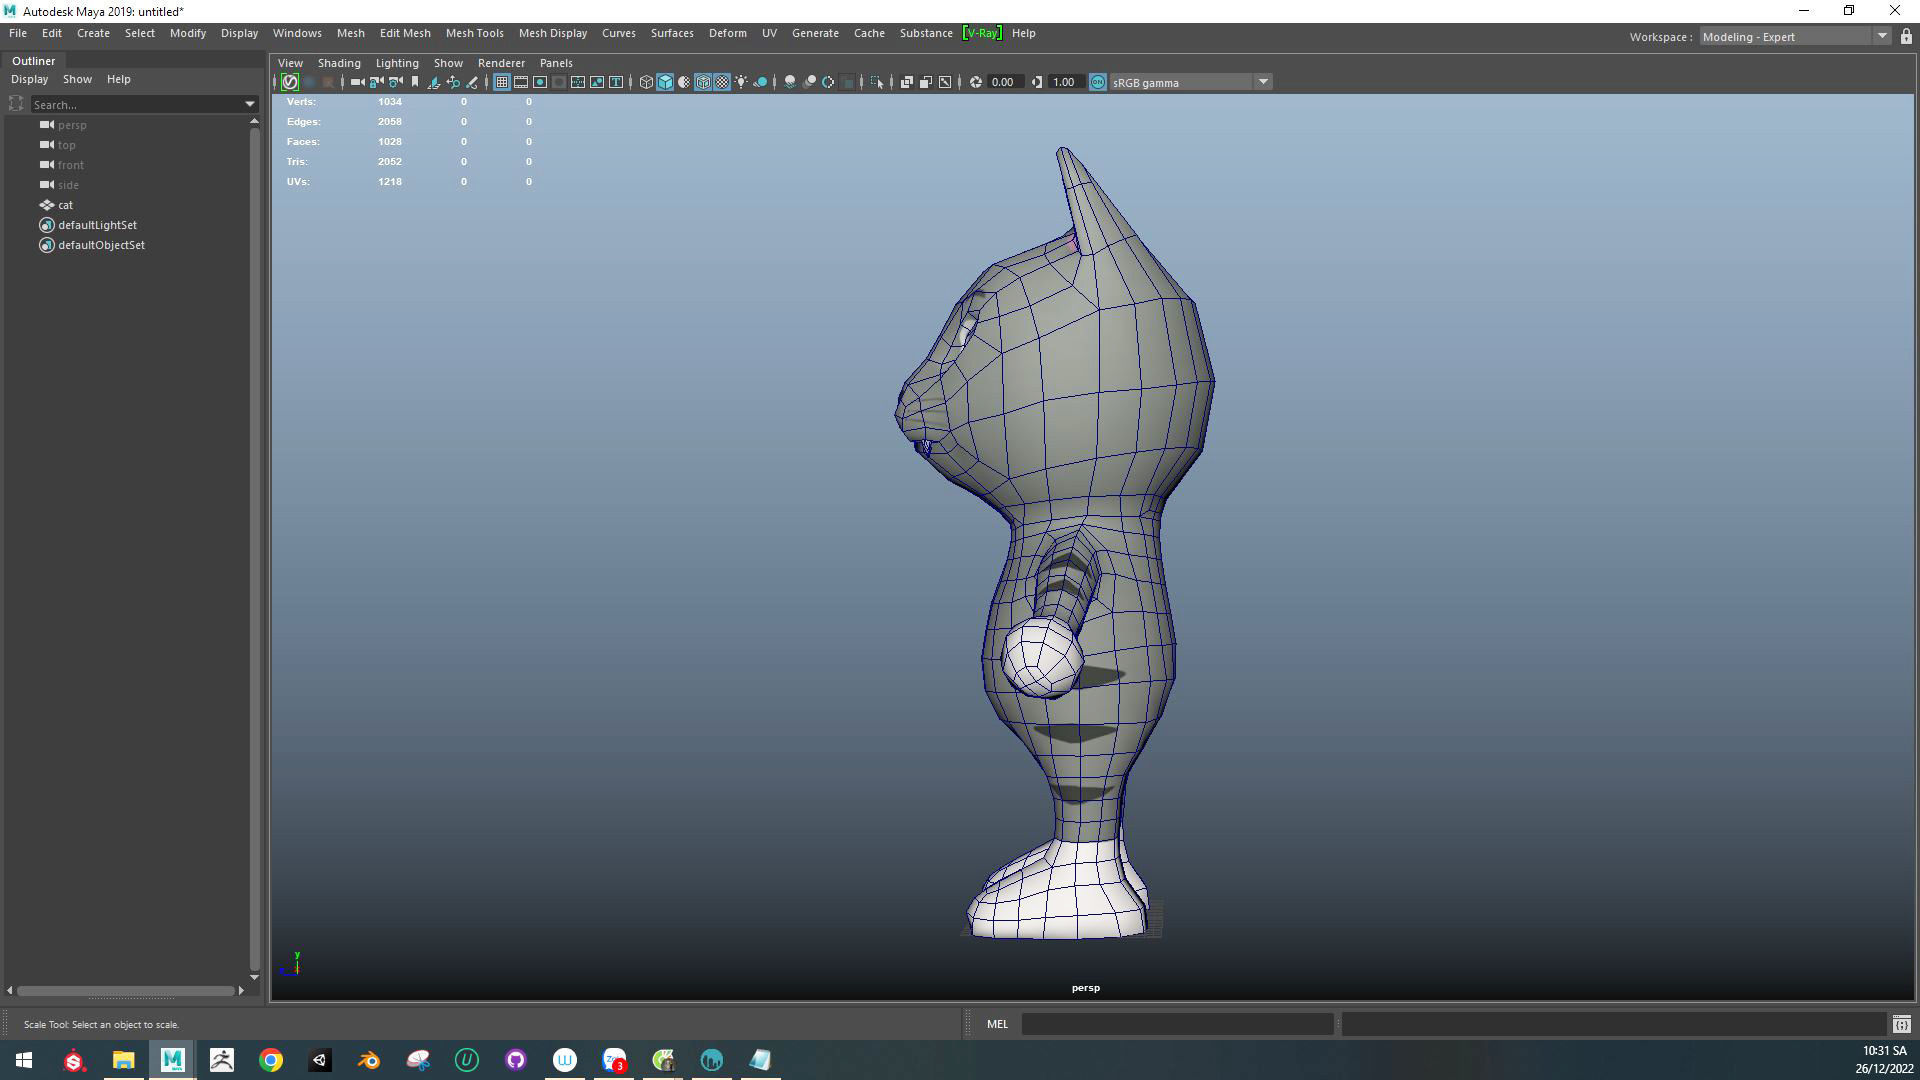The image size is (1920, 1080).
Task: Click the Use All Lights bulb icon
Action: tap(741, 82)
